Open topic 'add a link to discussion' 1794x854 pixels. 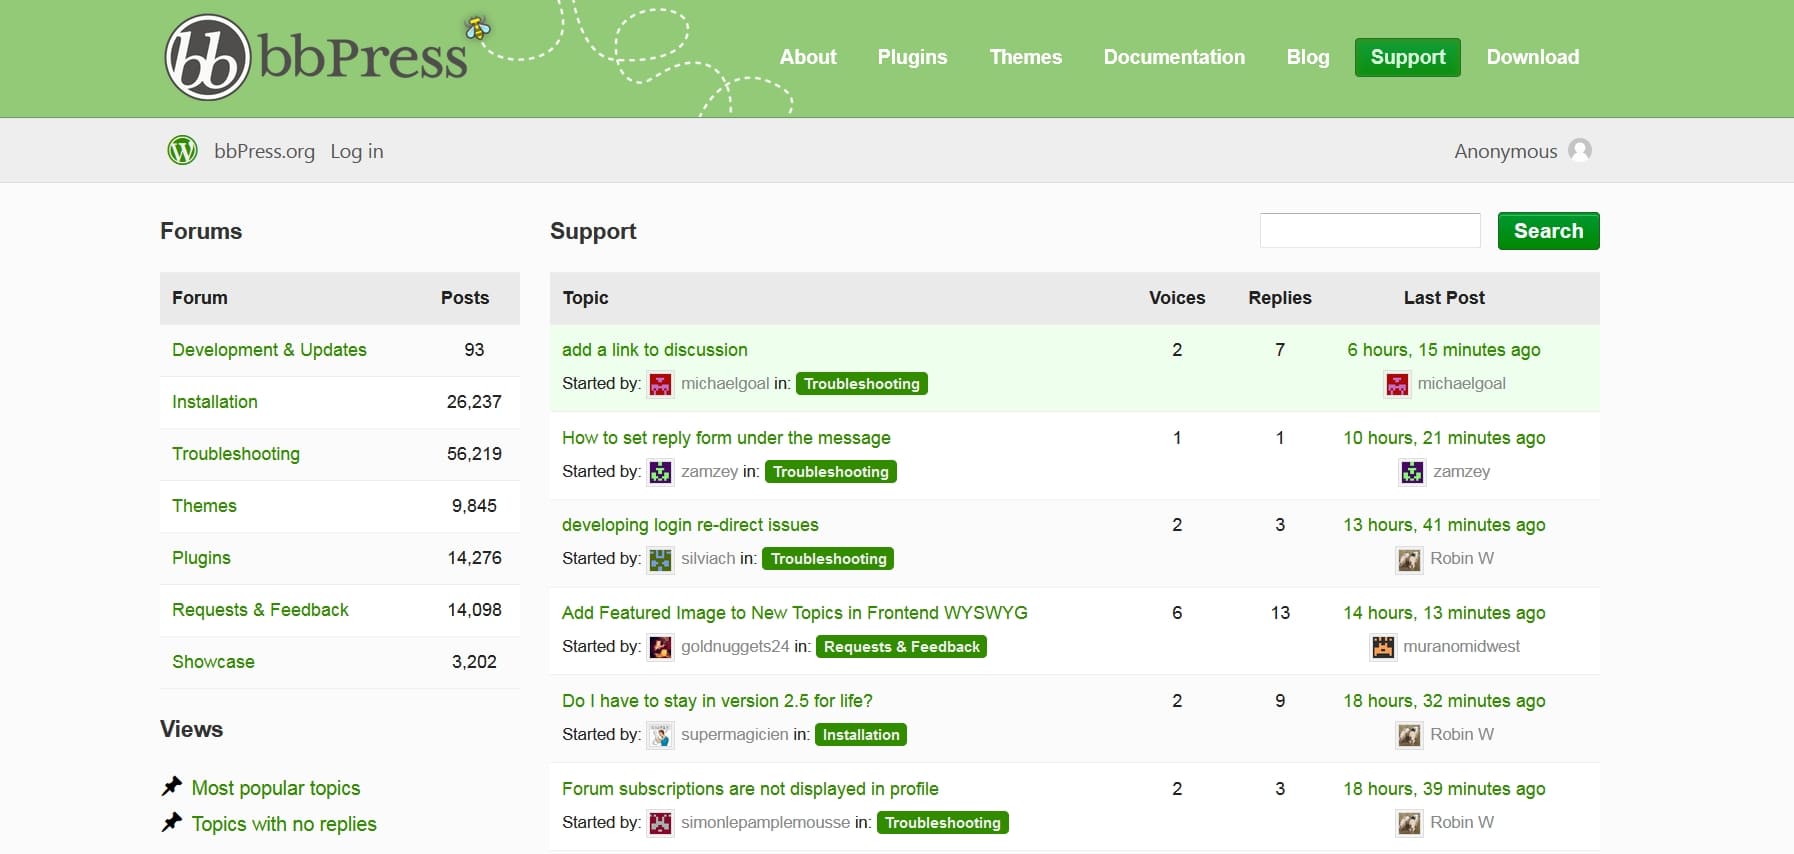click(x=655, y=350)
